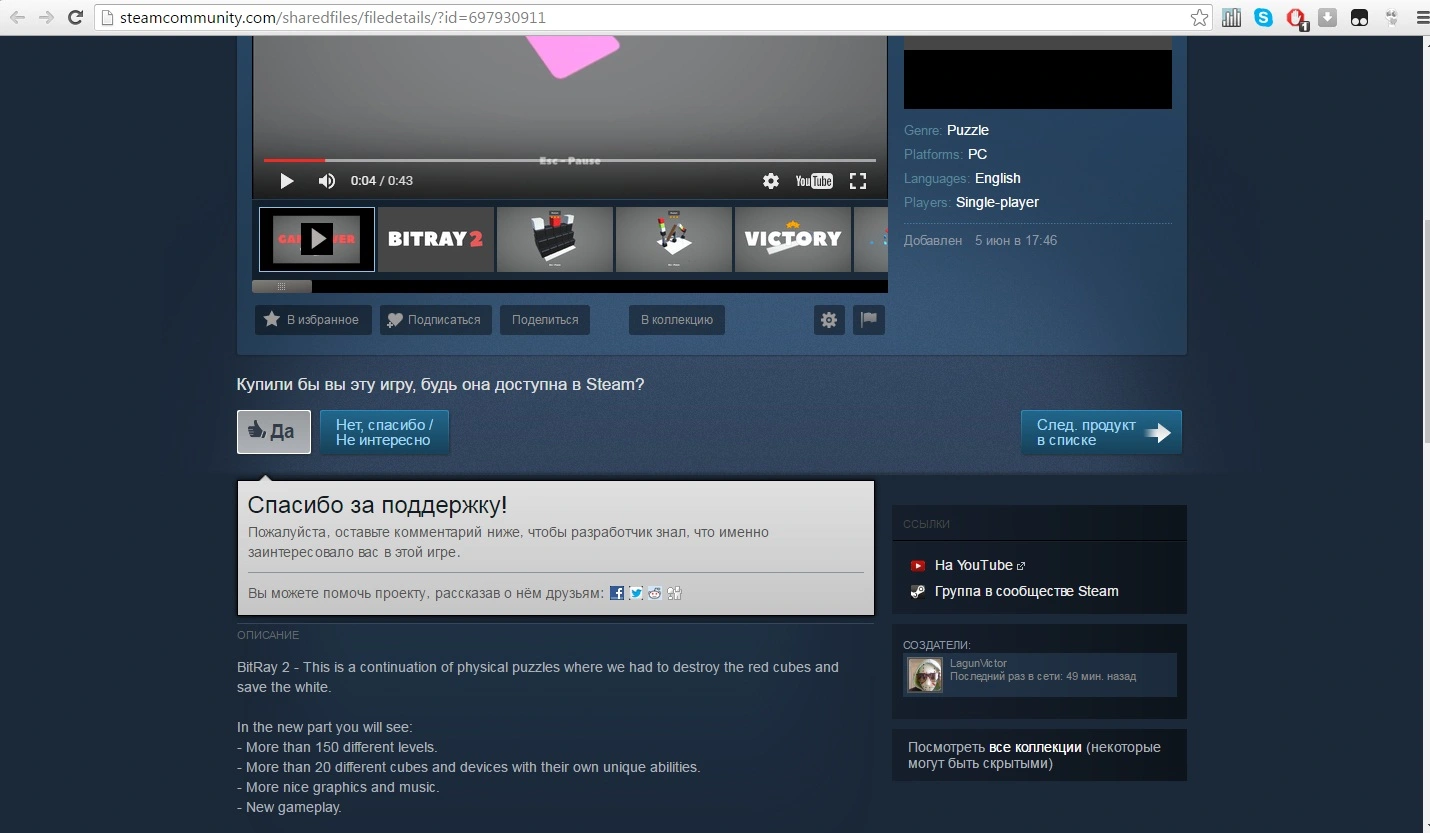Select the BITRAY 2 thumbnail
This screenshot has height=833, width=1430.
436,239
